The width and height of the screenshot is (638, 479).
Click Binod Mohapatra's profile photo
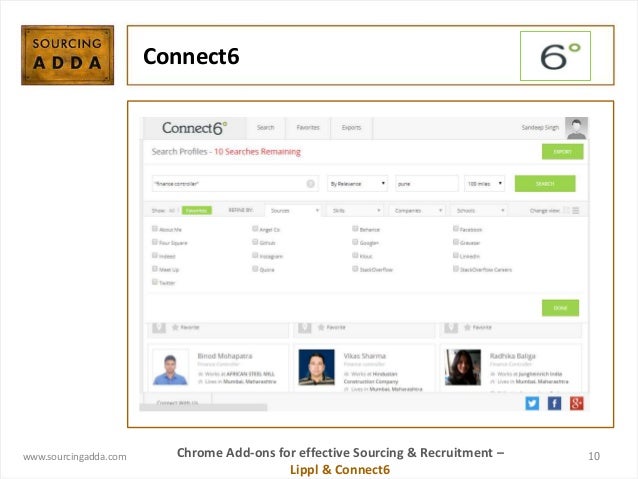(170, 367)
